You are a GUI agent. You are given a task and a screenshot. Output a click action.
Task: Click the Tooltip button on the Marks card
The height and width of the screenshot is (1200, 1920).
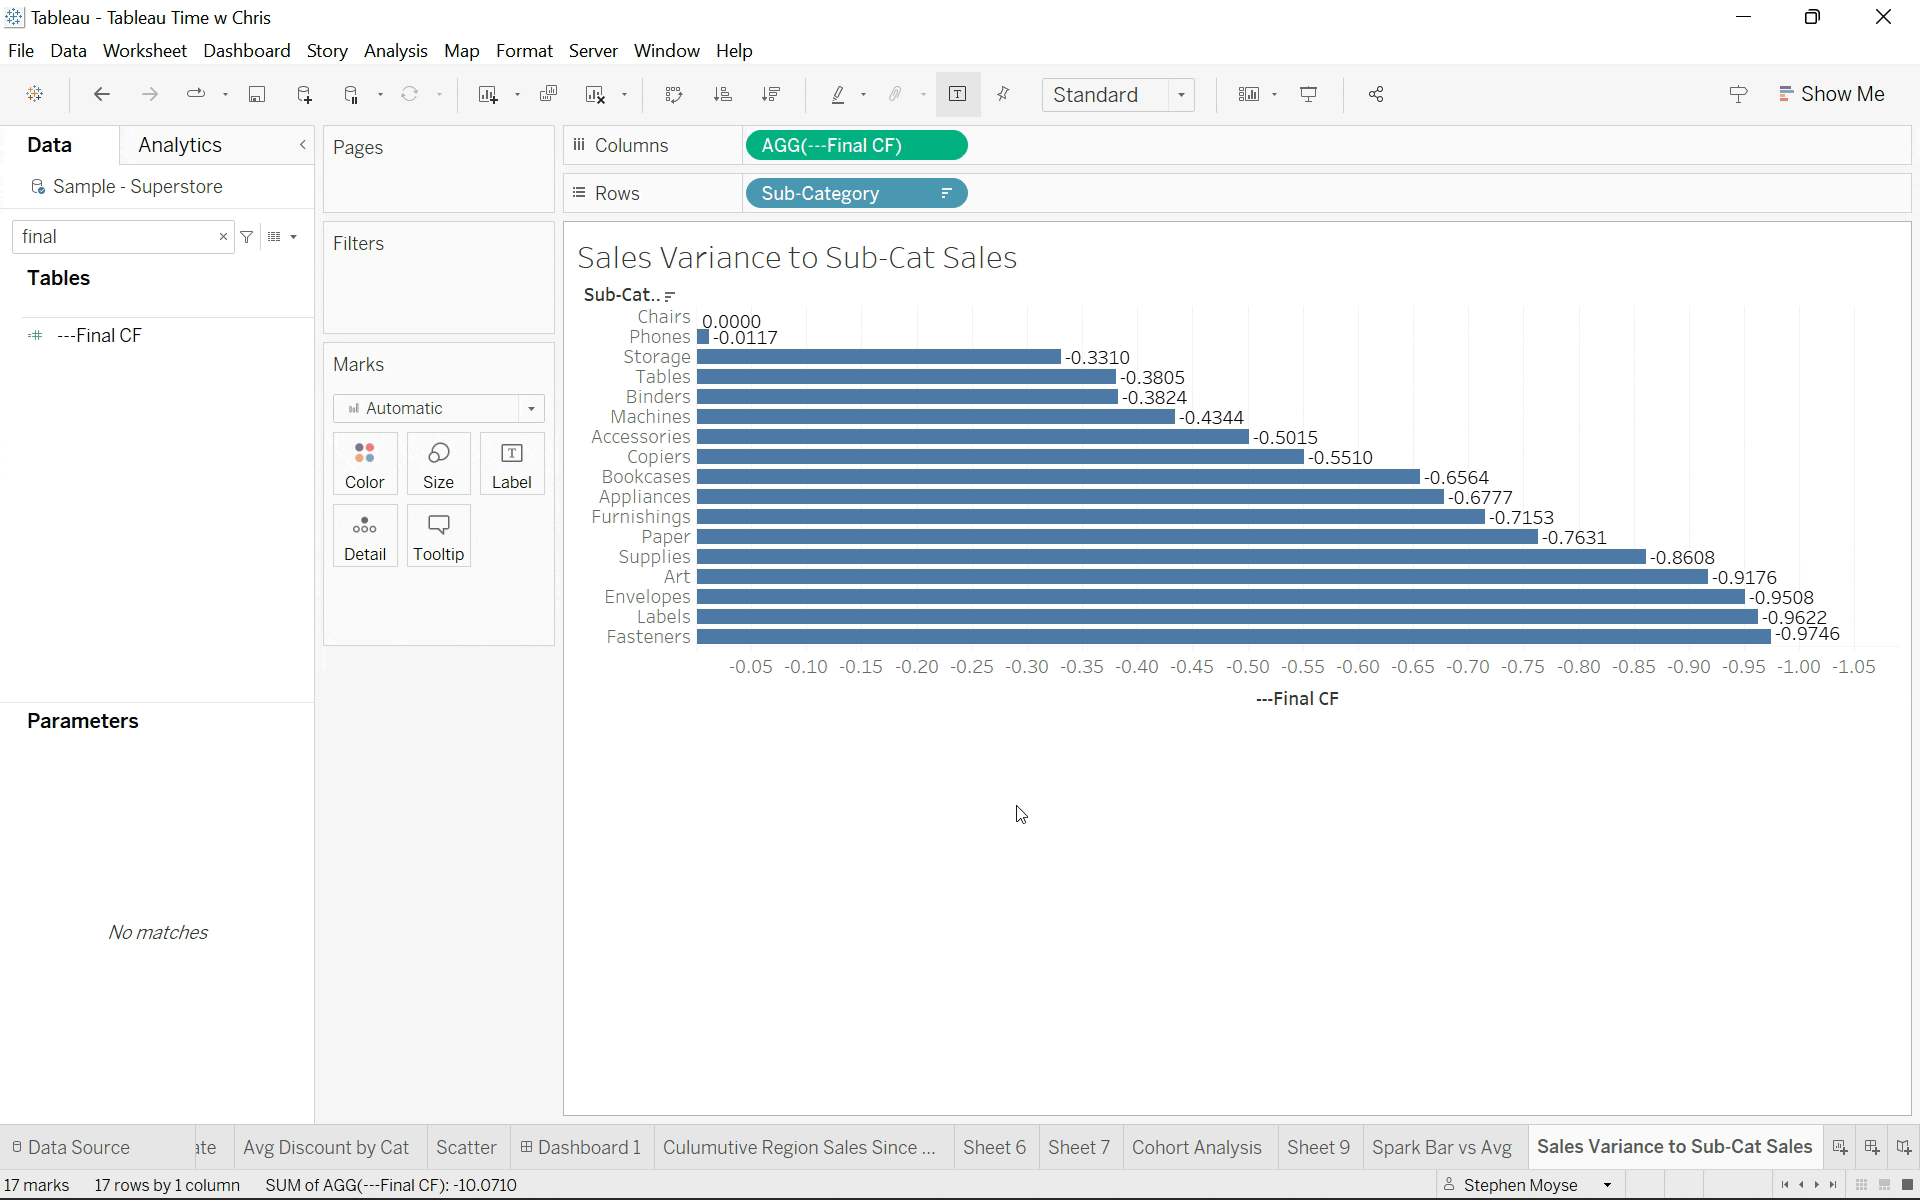click(x=438, y=537)
